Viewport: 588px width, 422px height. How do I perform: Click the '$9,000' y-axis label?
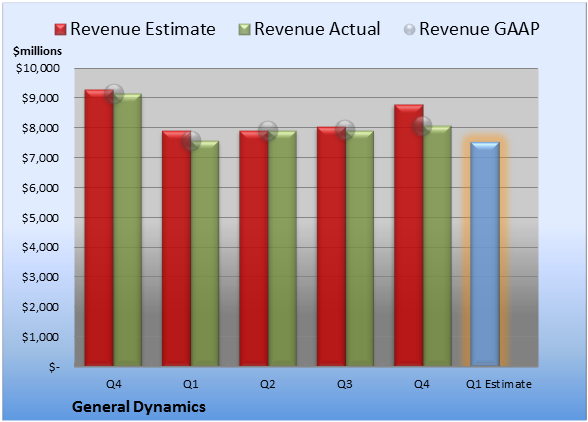40,98
